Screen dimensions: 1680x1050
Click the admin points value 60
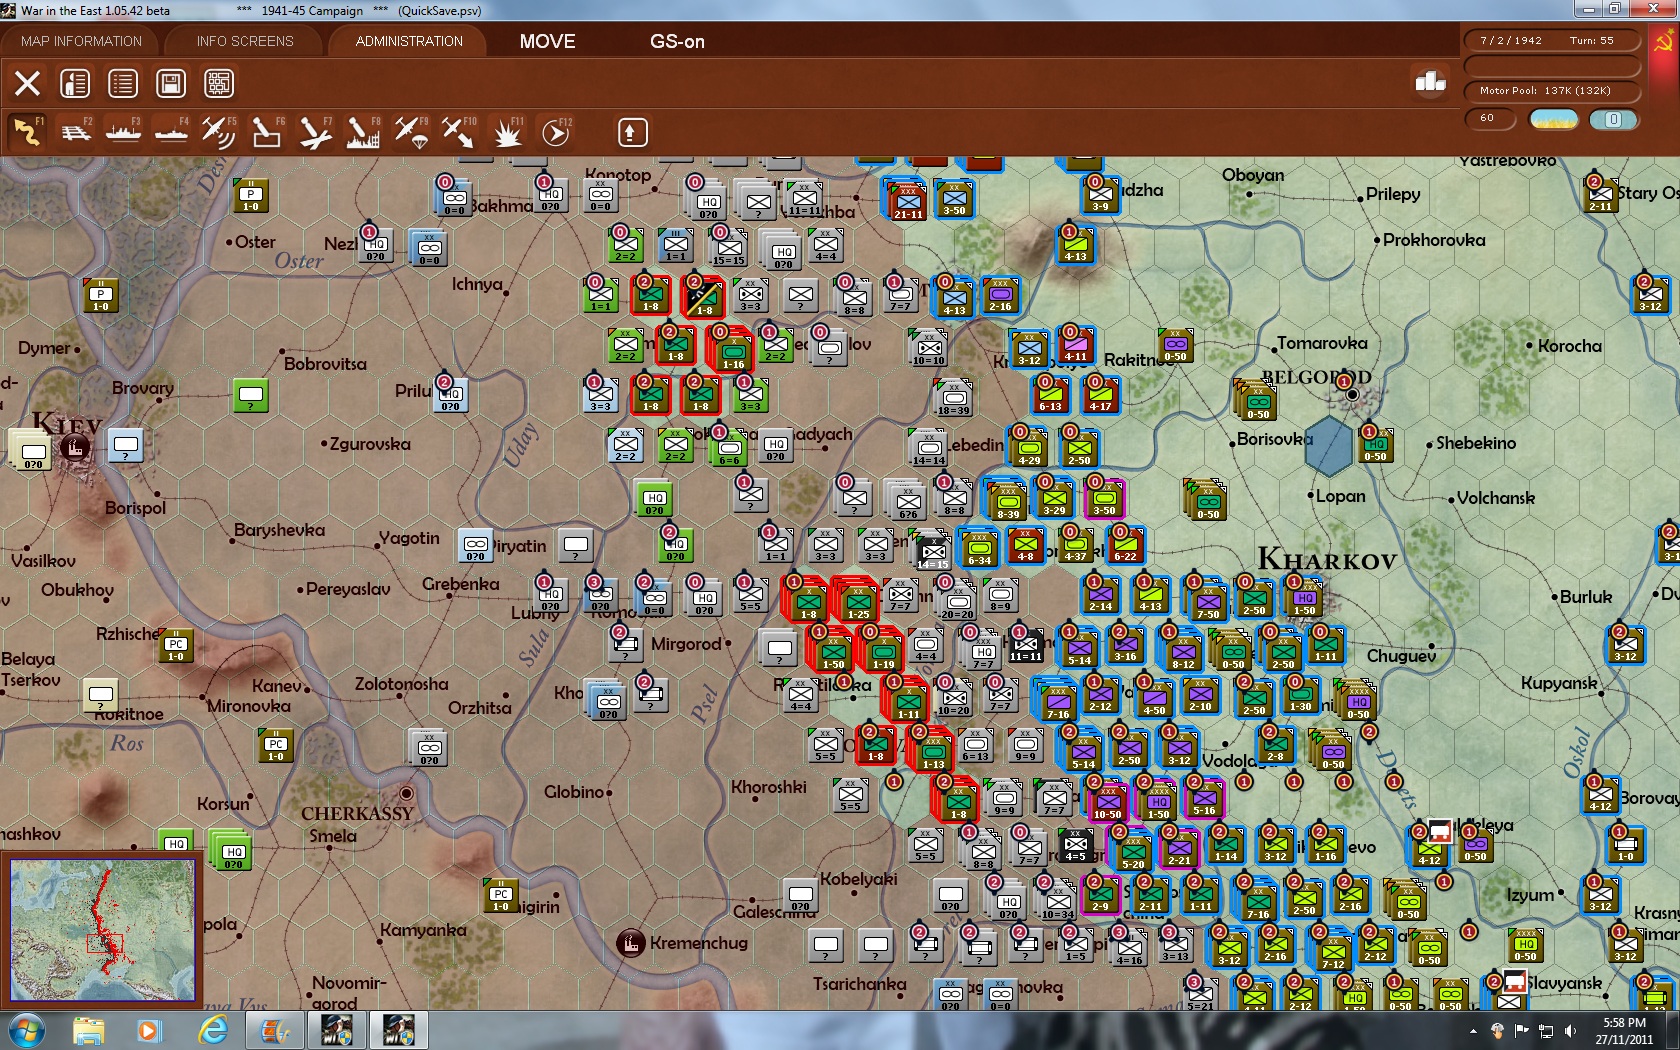(1488, 118)
